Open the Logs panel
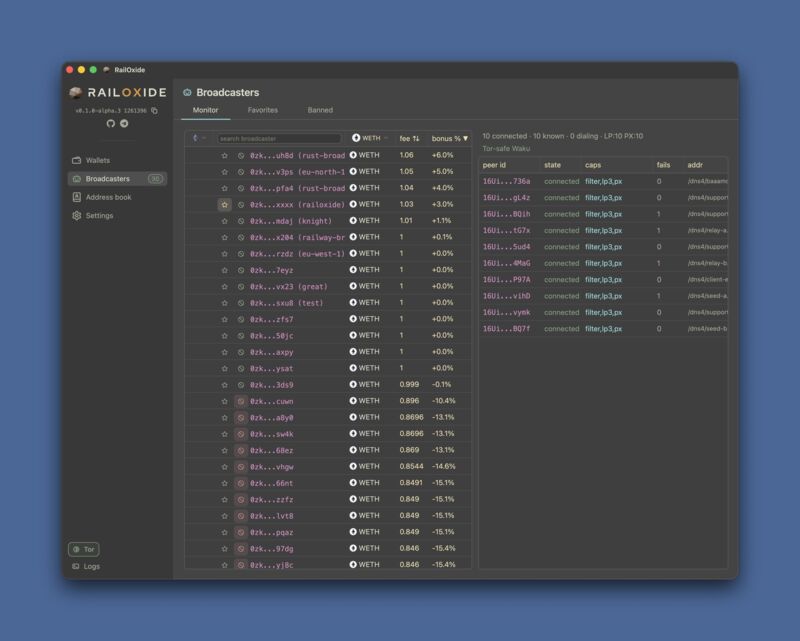 tap(86, 566)
